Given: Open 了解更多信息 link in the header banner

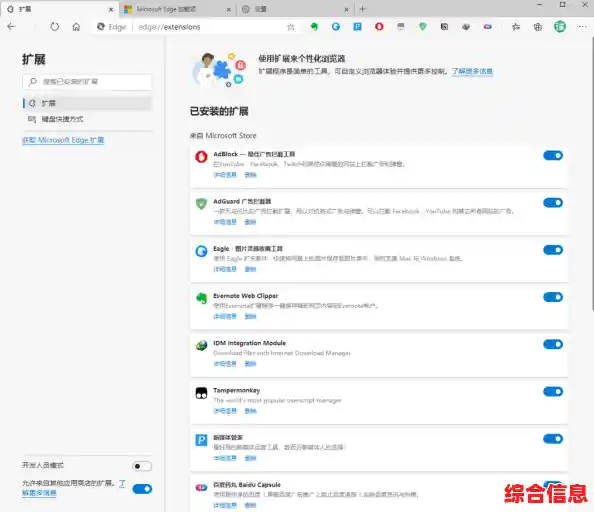Looking at the screenshot, I should click(x=472, y=71).
